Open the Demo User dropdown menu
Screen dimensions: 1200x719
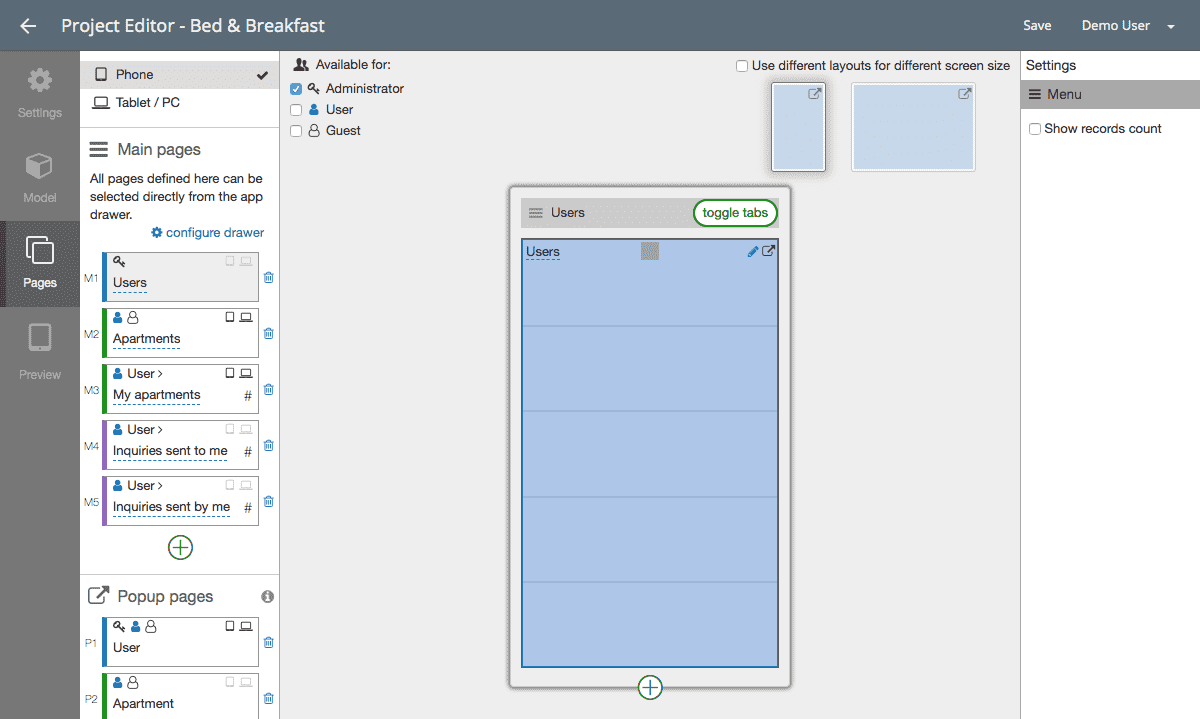1127,26
